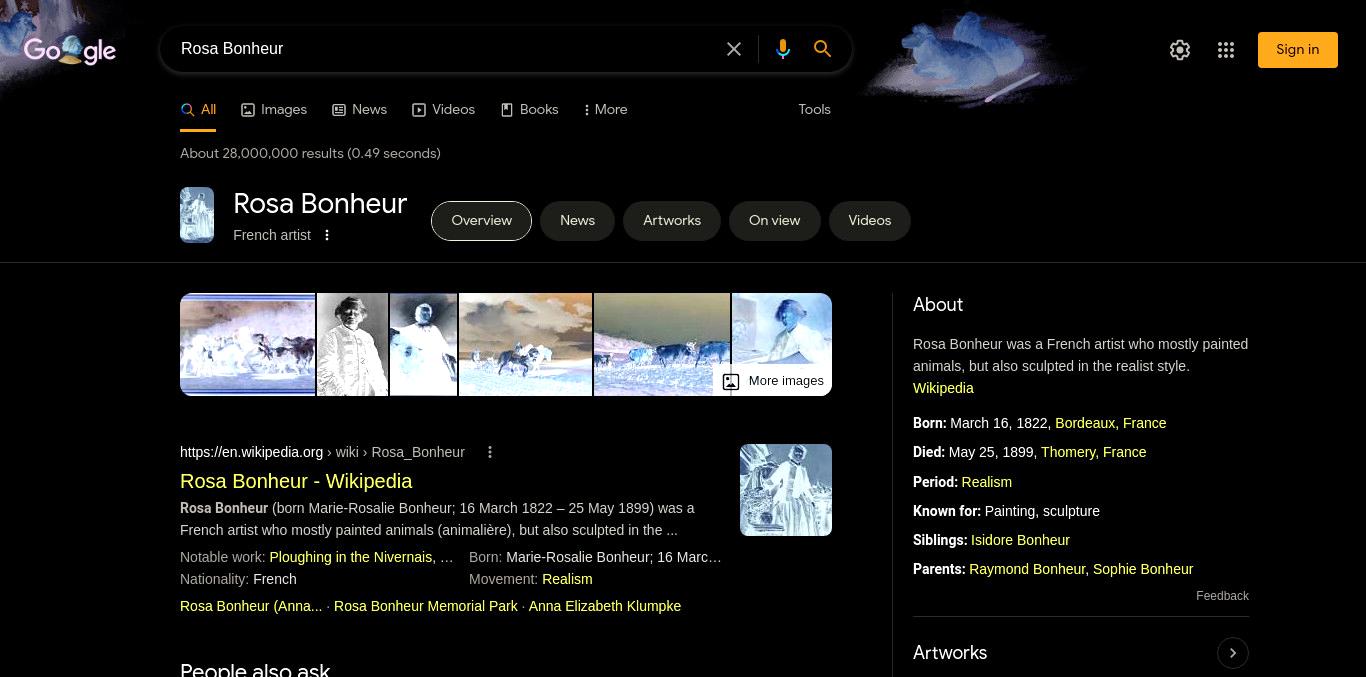Click the Realism movement link
This screenshot has width=1366, height=677.
click(567, 579)
